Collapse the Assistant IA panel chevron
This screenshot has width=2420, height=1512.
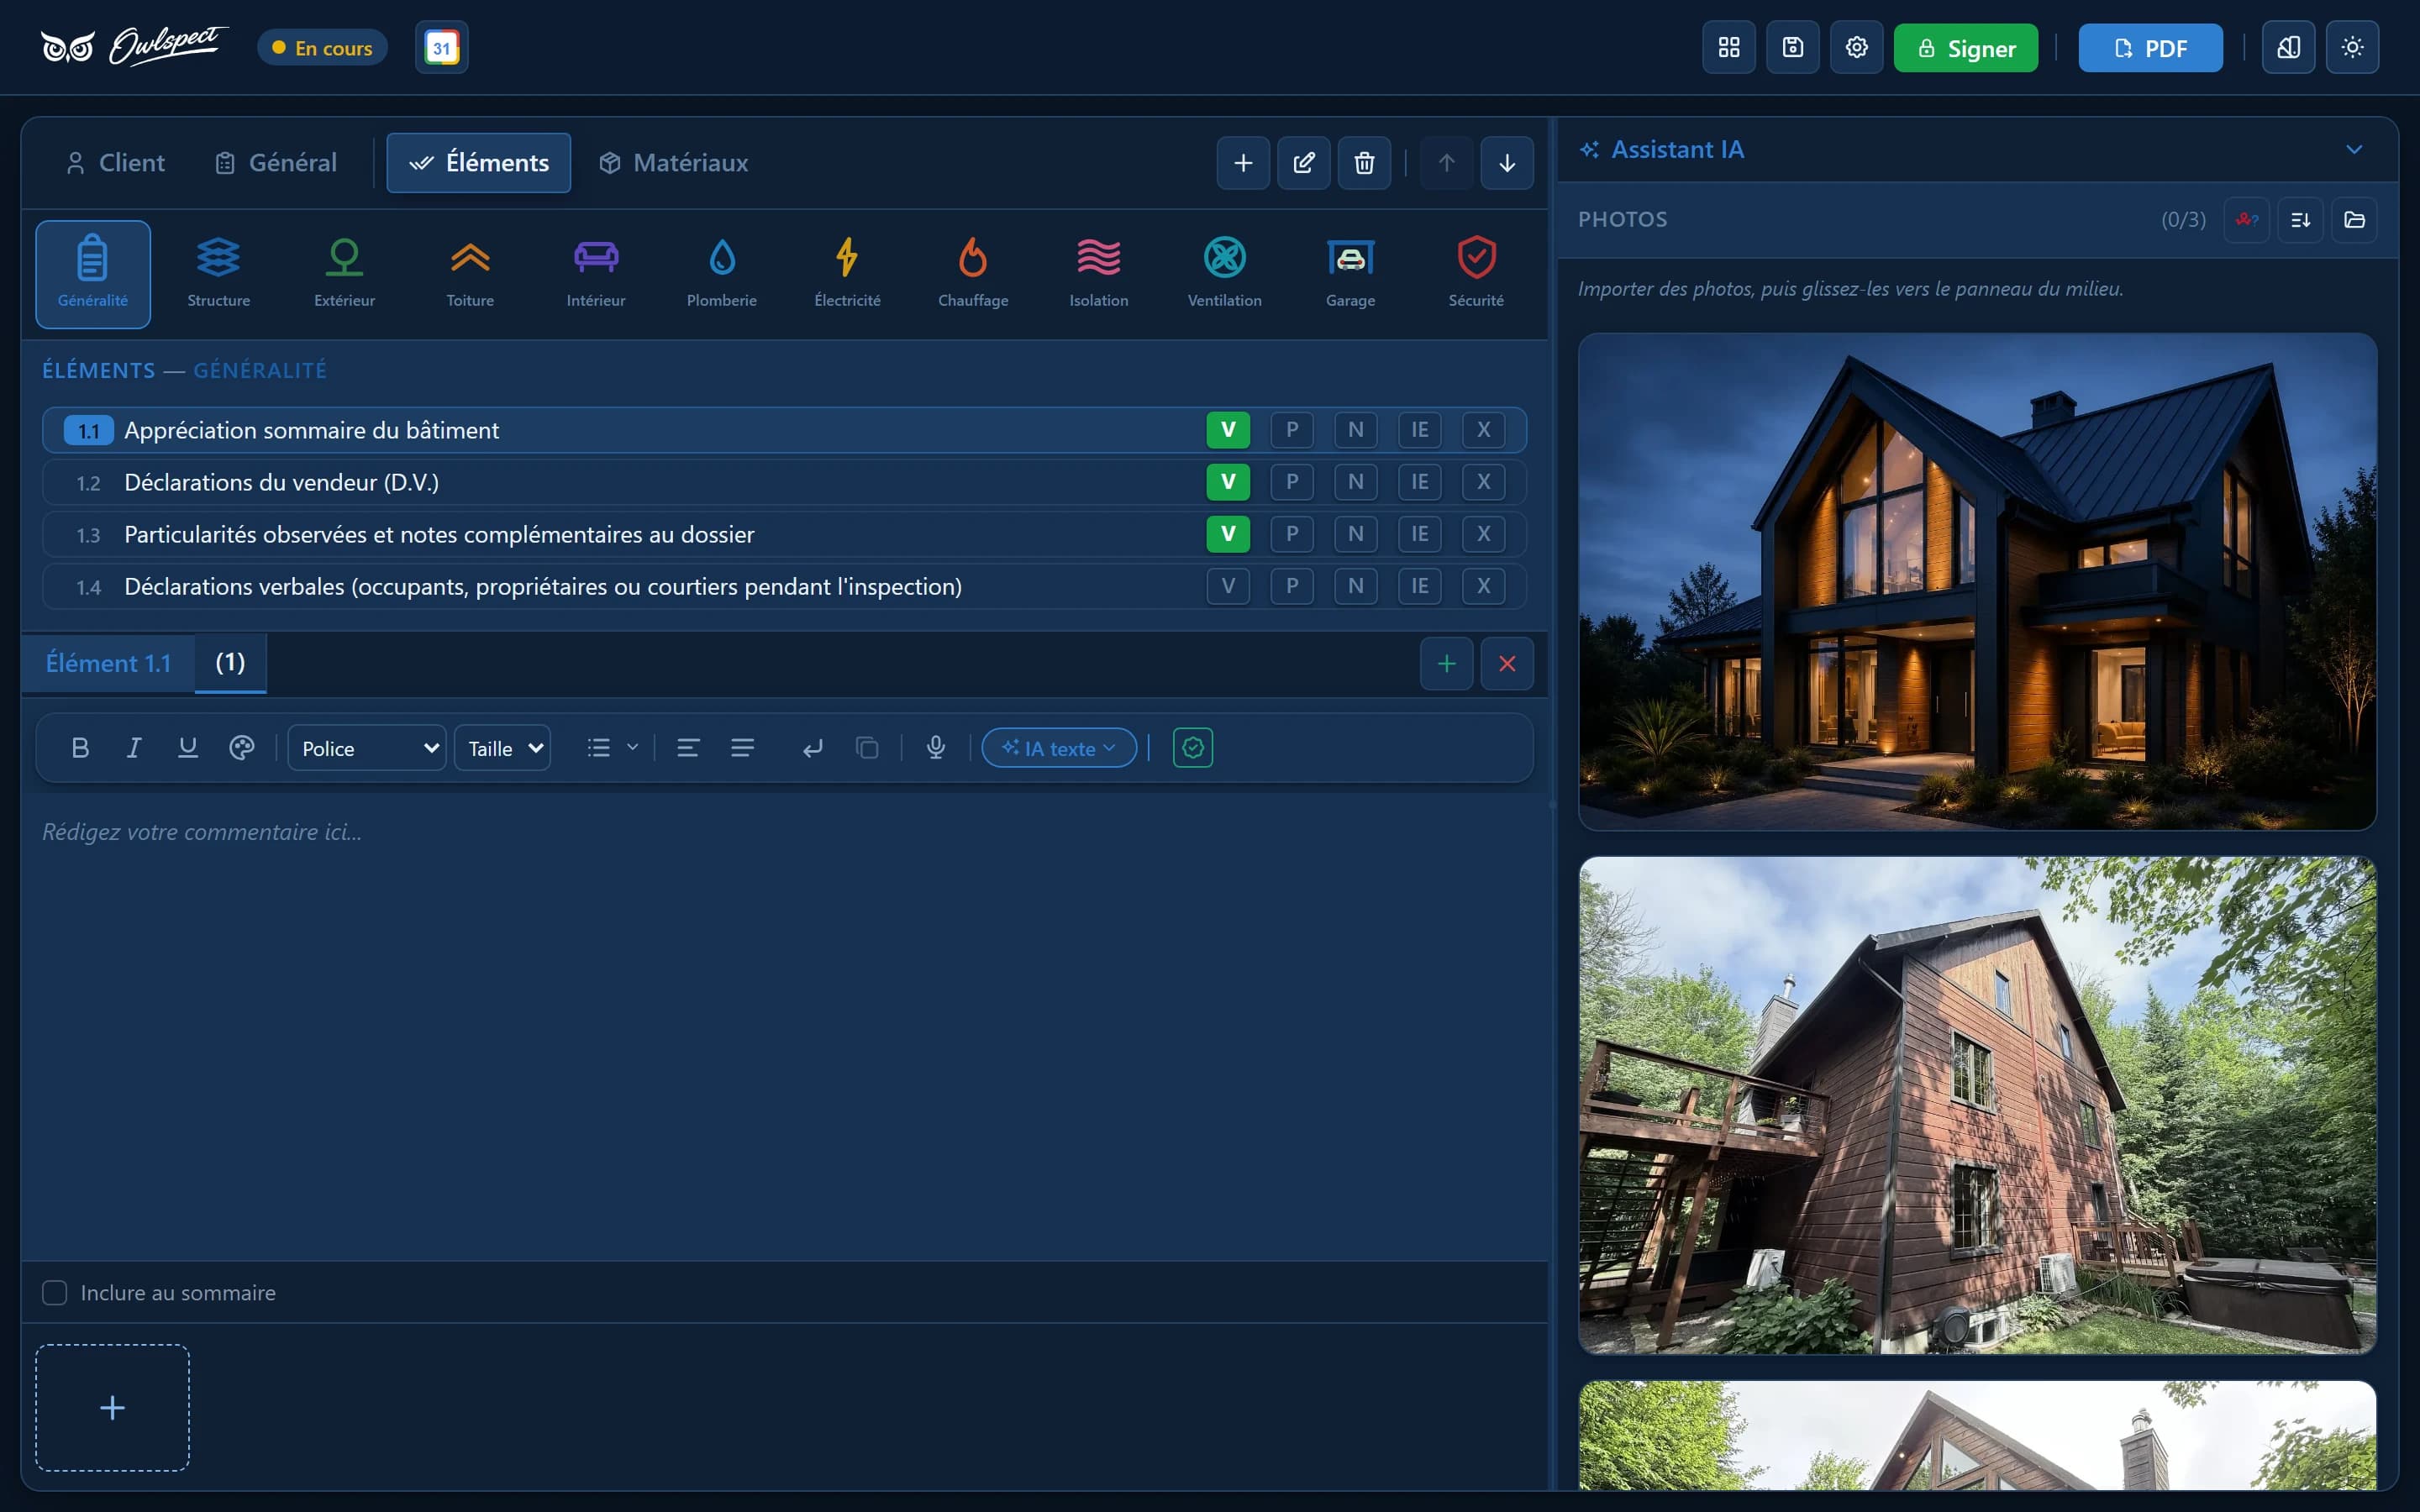[2354, 150]
